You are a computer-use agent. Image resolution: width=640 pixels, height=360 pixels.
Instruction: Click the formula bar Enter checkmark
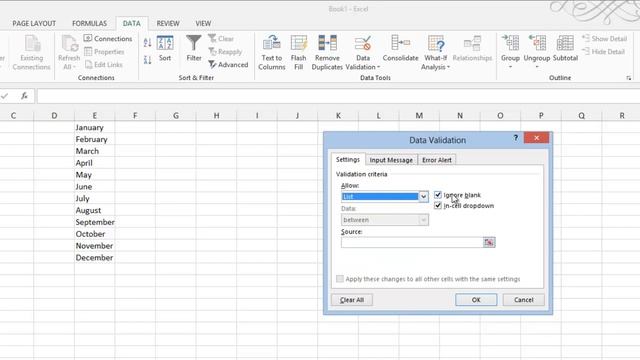(x=4, y=96)
